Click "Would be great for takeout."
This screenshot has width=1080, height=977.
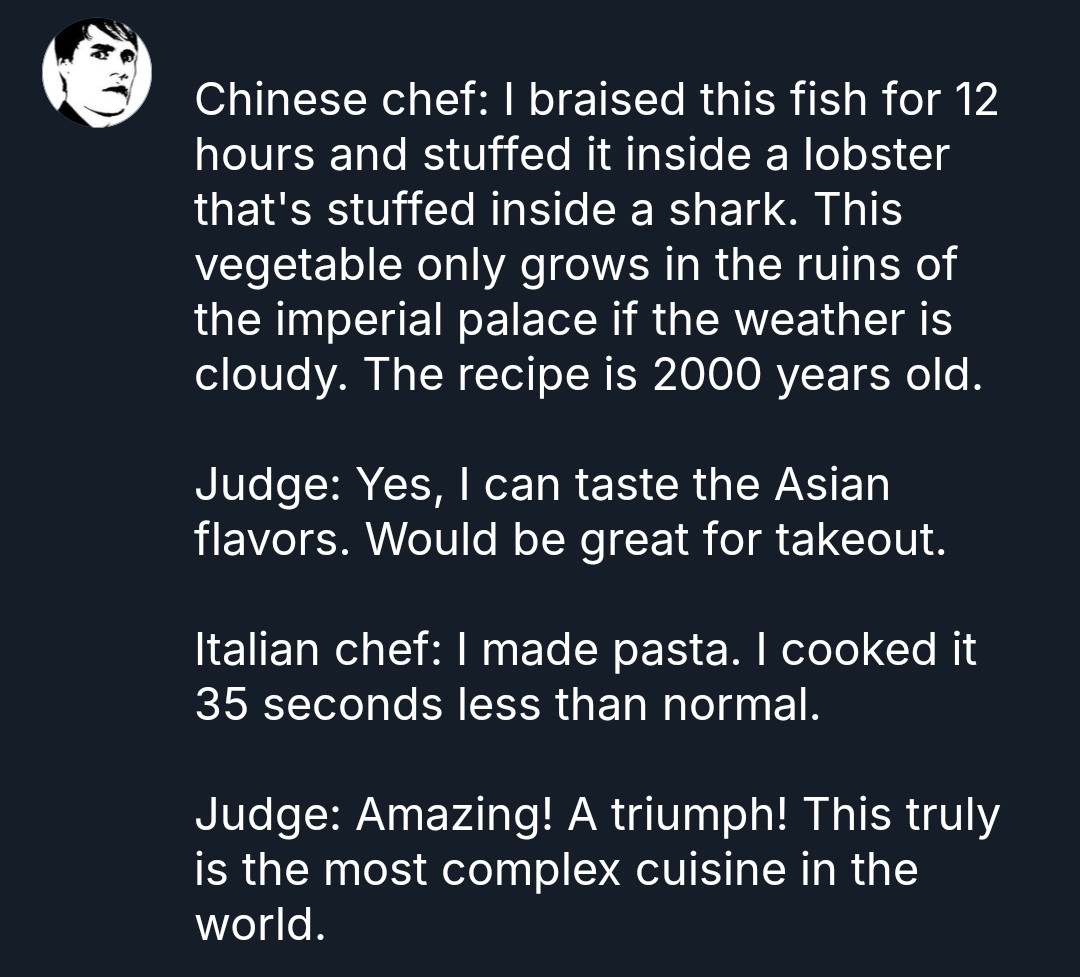tap(655, 541)
